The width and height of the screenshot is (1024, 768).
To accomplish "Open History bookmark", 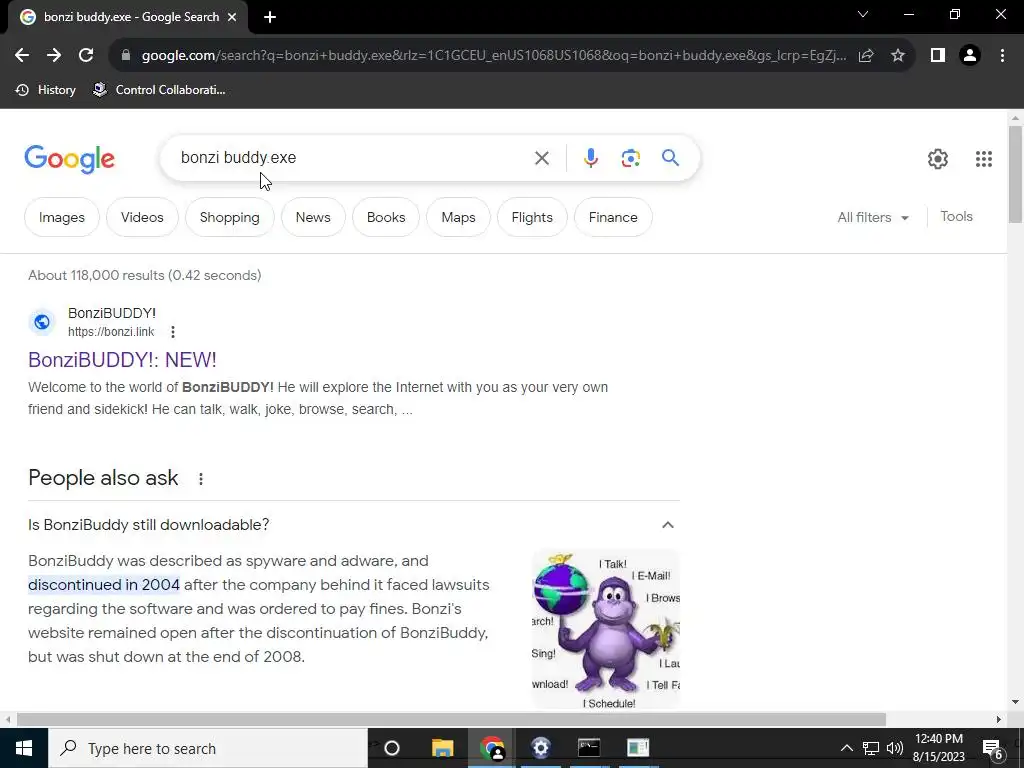I will tap(46, 90).
